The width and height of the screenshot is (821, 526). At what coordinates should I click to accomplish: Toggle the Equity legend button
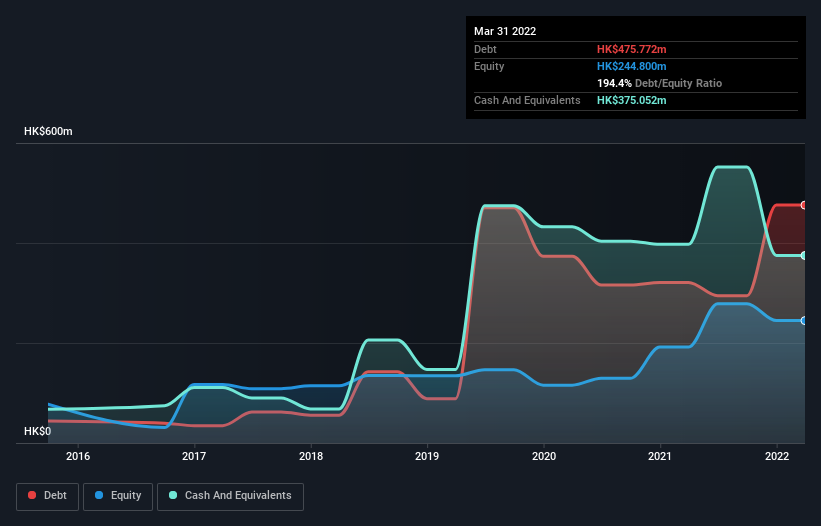(x=118, y=496)
